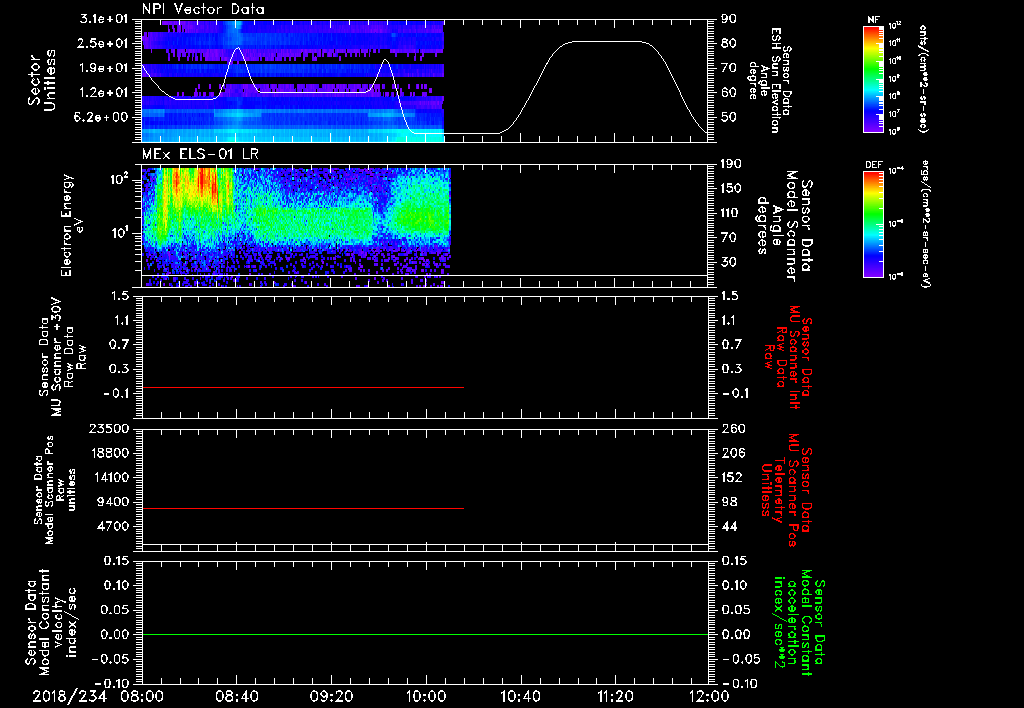1024x708 pixels.
Task: Click the 12:00 time tick label
Action: click(710, 696)
